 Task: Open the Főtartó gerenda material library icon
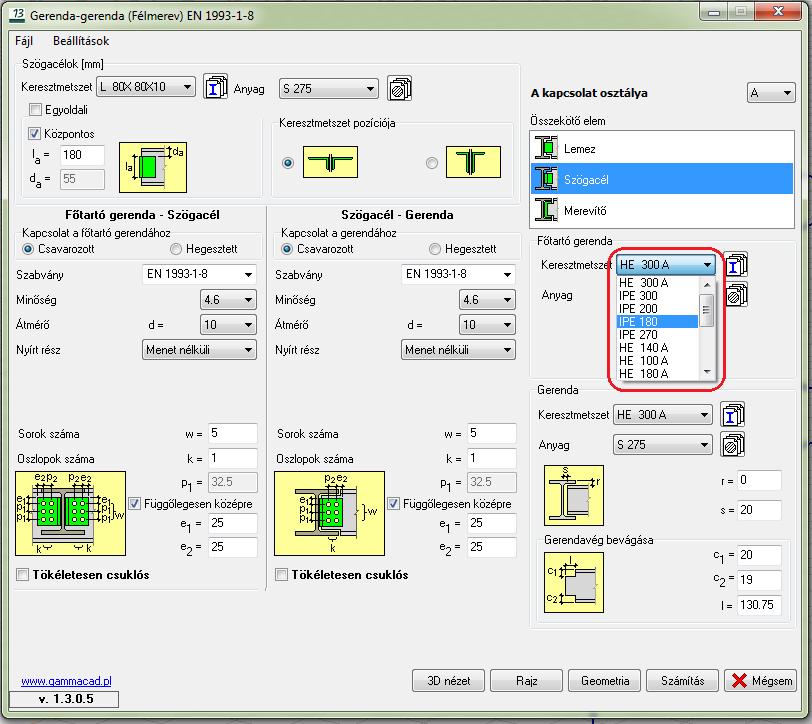coord(736,295)
